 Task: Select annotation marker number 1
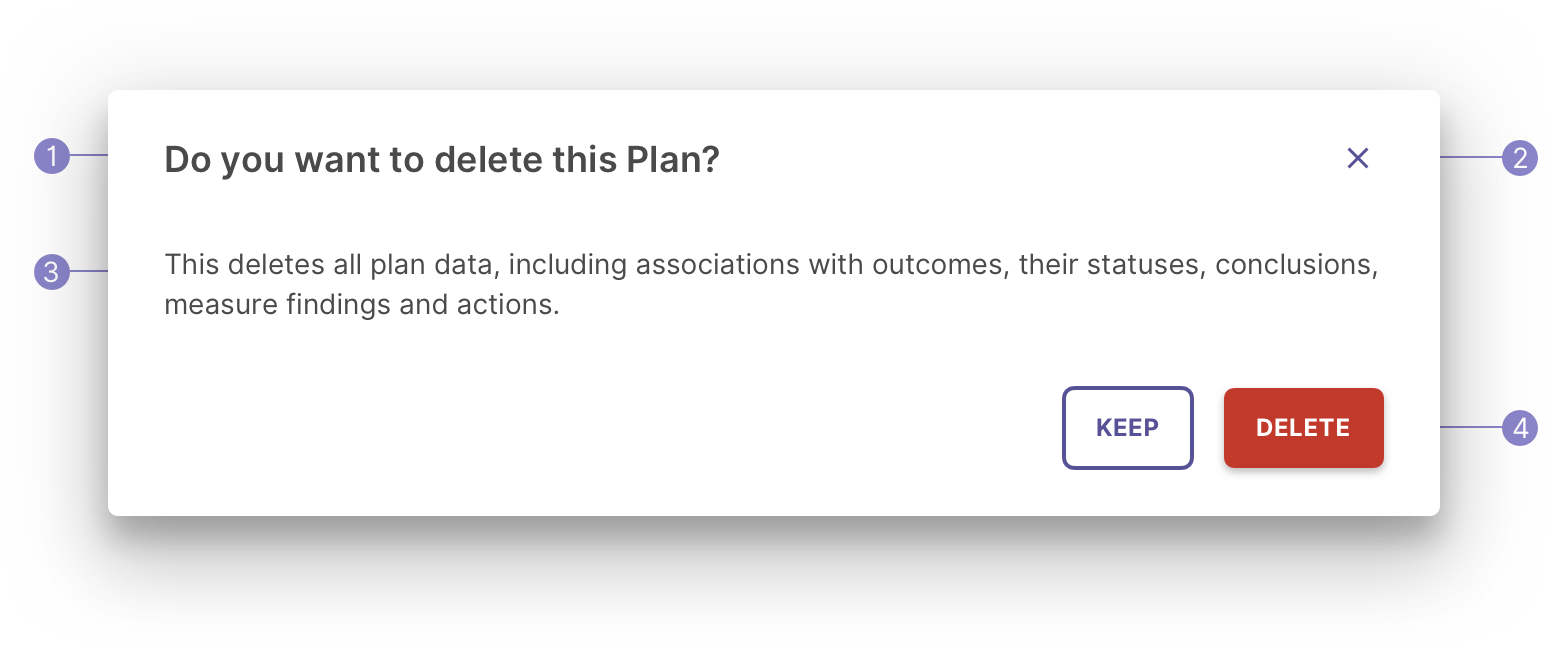[52, 156]
